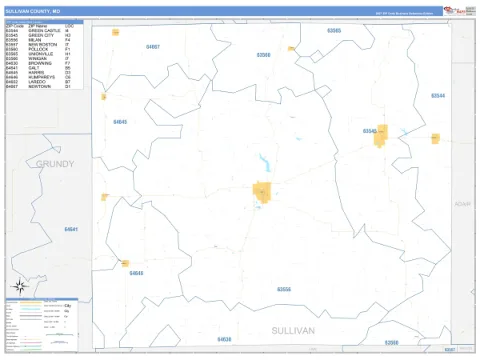Viewport: 480px width, 360px height.
Task: Click the orange Green Castle city area
Action: click(435, 139)
